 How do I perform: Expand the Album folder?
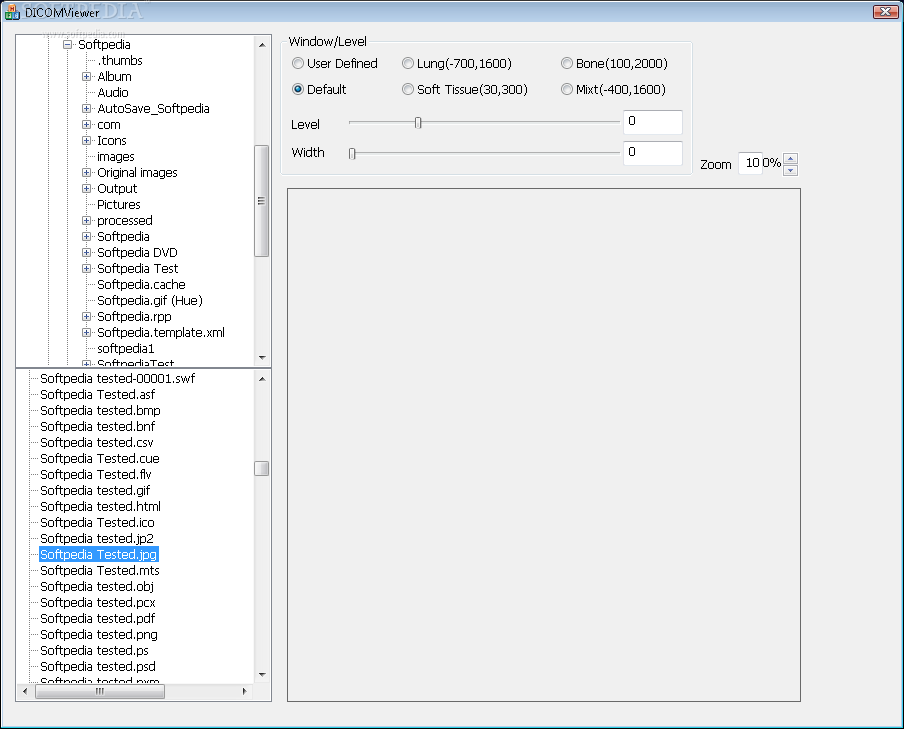pyautogui.click(x=86, y=76)
